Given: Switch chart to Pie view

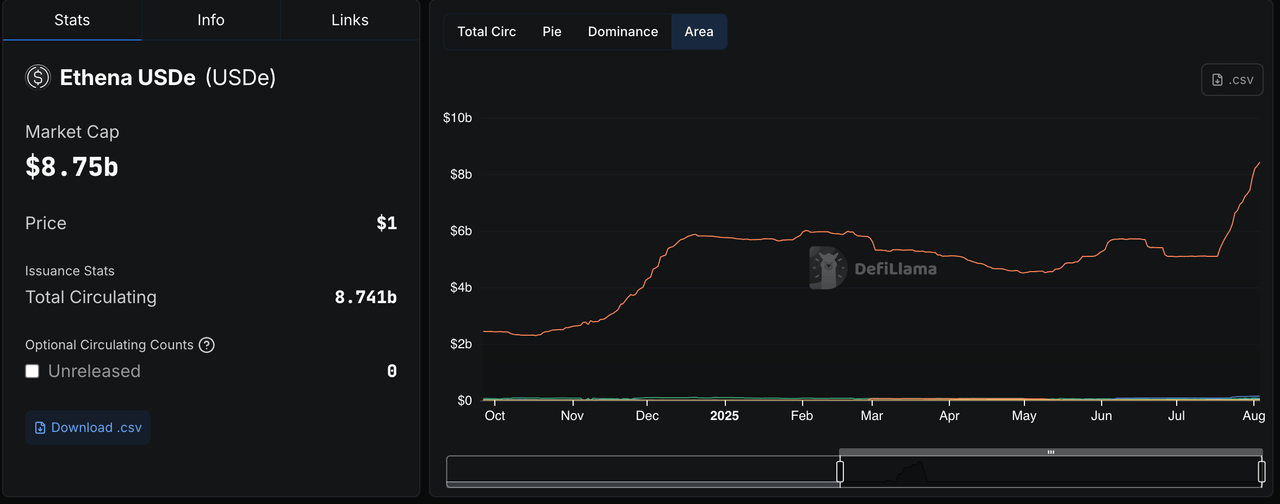Looking at the screenshot, I should [552, 32].
